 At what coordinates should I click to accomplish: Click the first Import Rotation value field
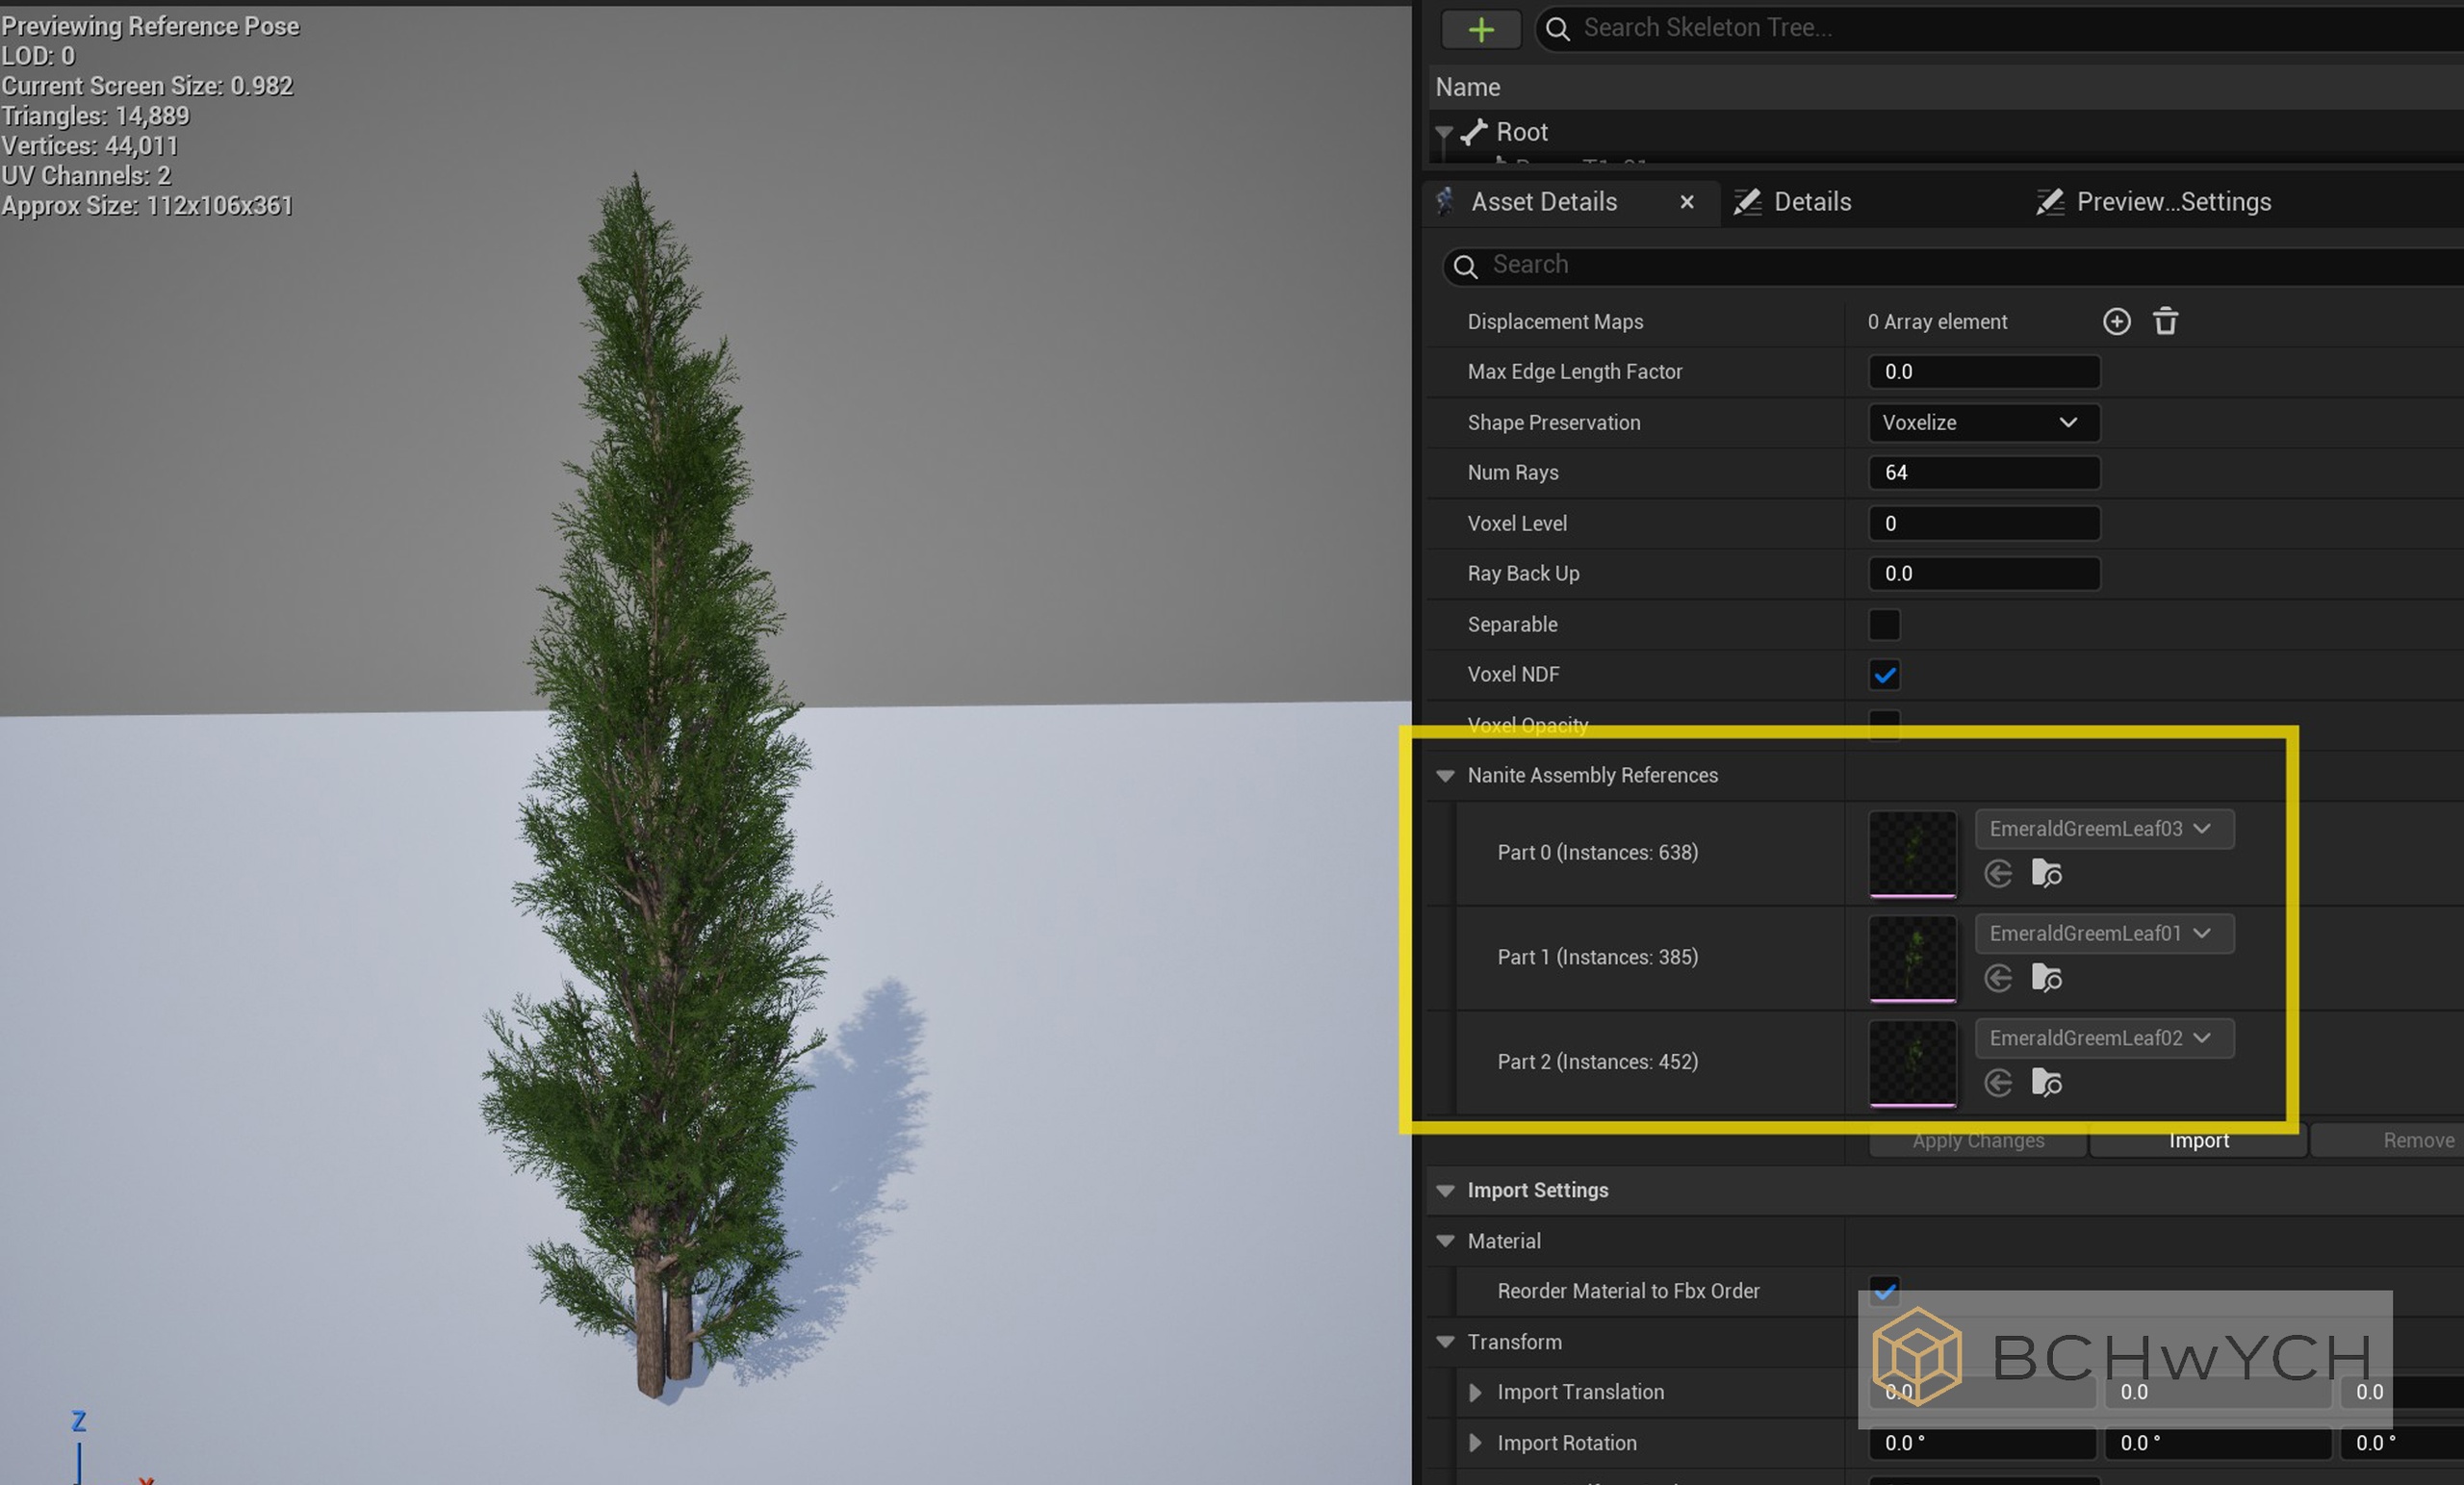pos(1982,1444)
